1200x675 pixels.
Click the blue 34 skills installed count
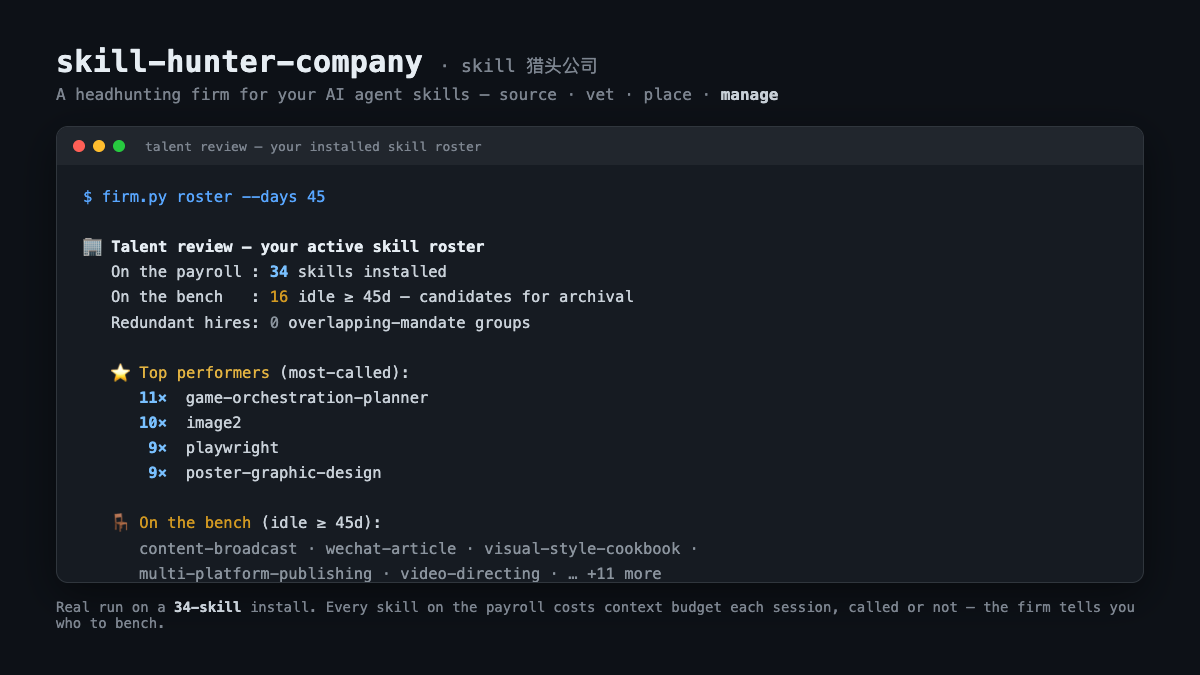279,272
